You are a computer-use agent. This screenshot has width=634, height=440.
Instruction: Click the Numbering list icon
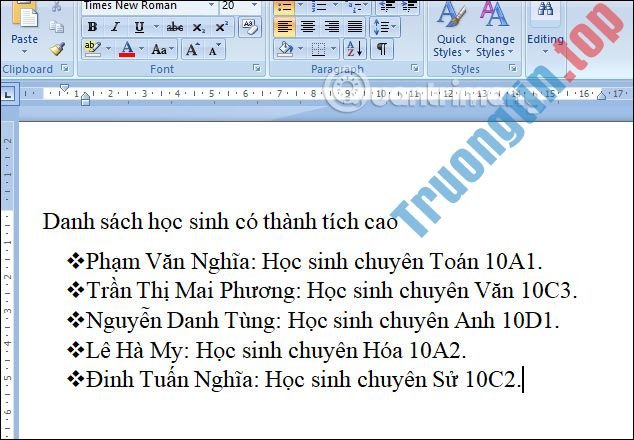point(319,6)
